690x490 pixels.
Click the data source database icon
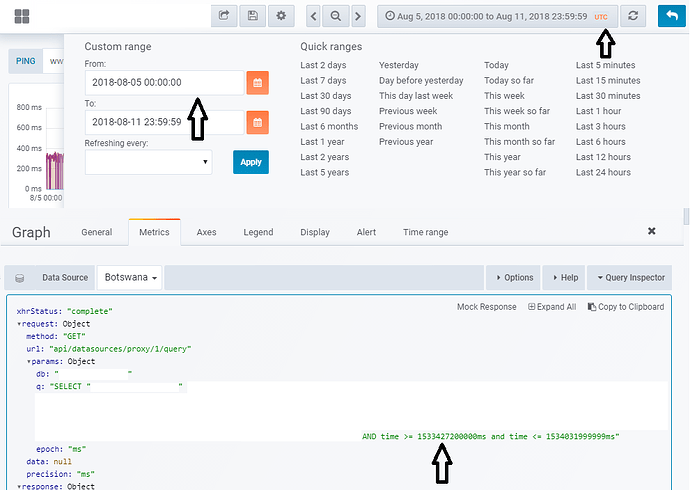tap(19, 278)
